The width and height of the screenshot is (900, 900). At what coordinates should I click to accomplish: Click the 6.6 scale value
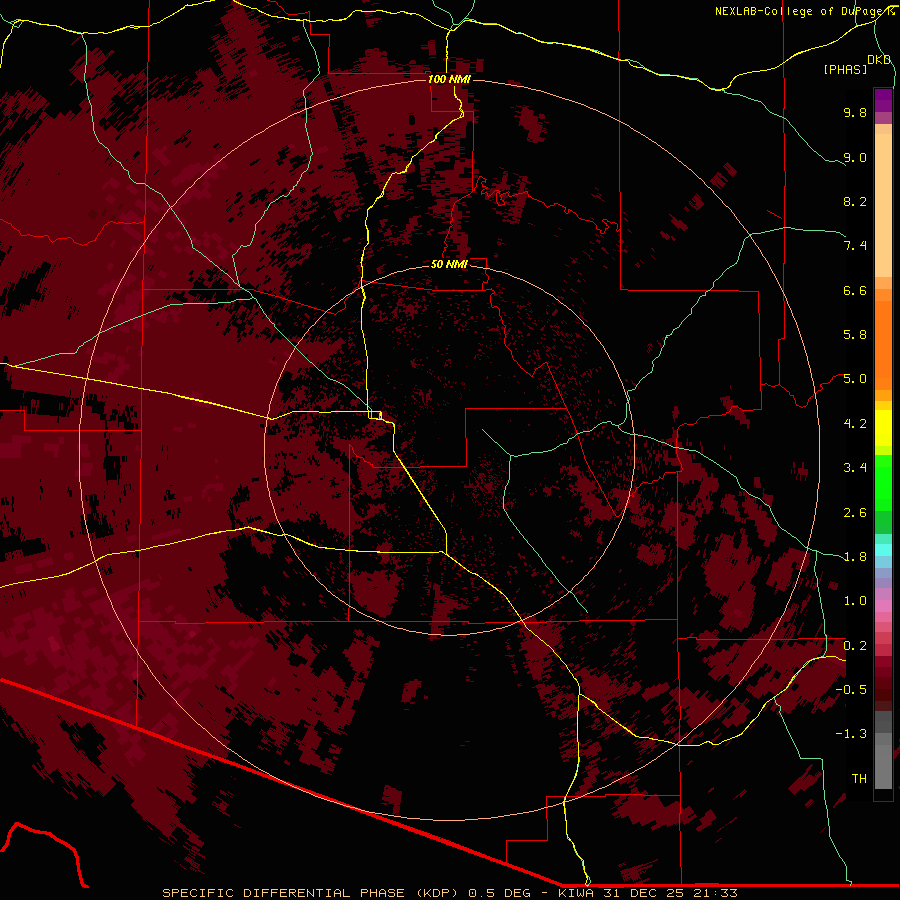coord(855,290)
